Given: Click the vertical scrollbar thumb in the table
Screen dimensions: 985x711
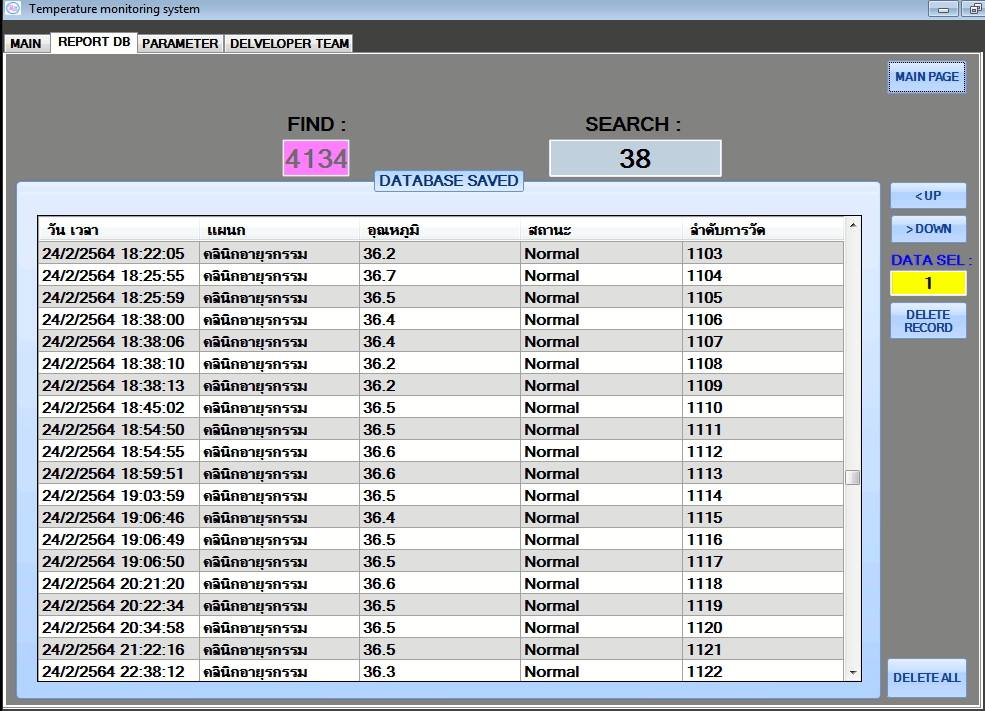Looking at the screenshot, I should tap(852, 477).
